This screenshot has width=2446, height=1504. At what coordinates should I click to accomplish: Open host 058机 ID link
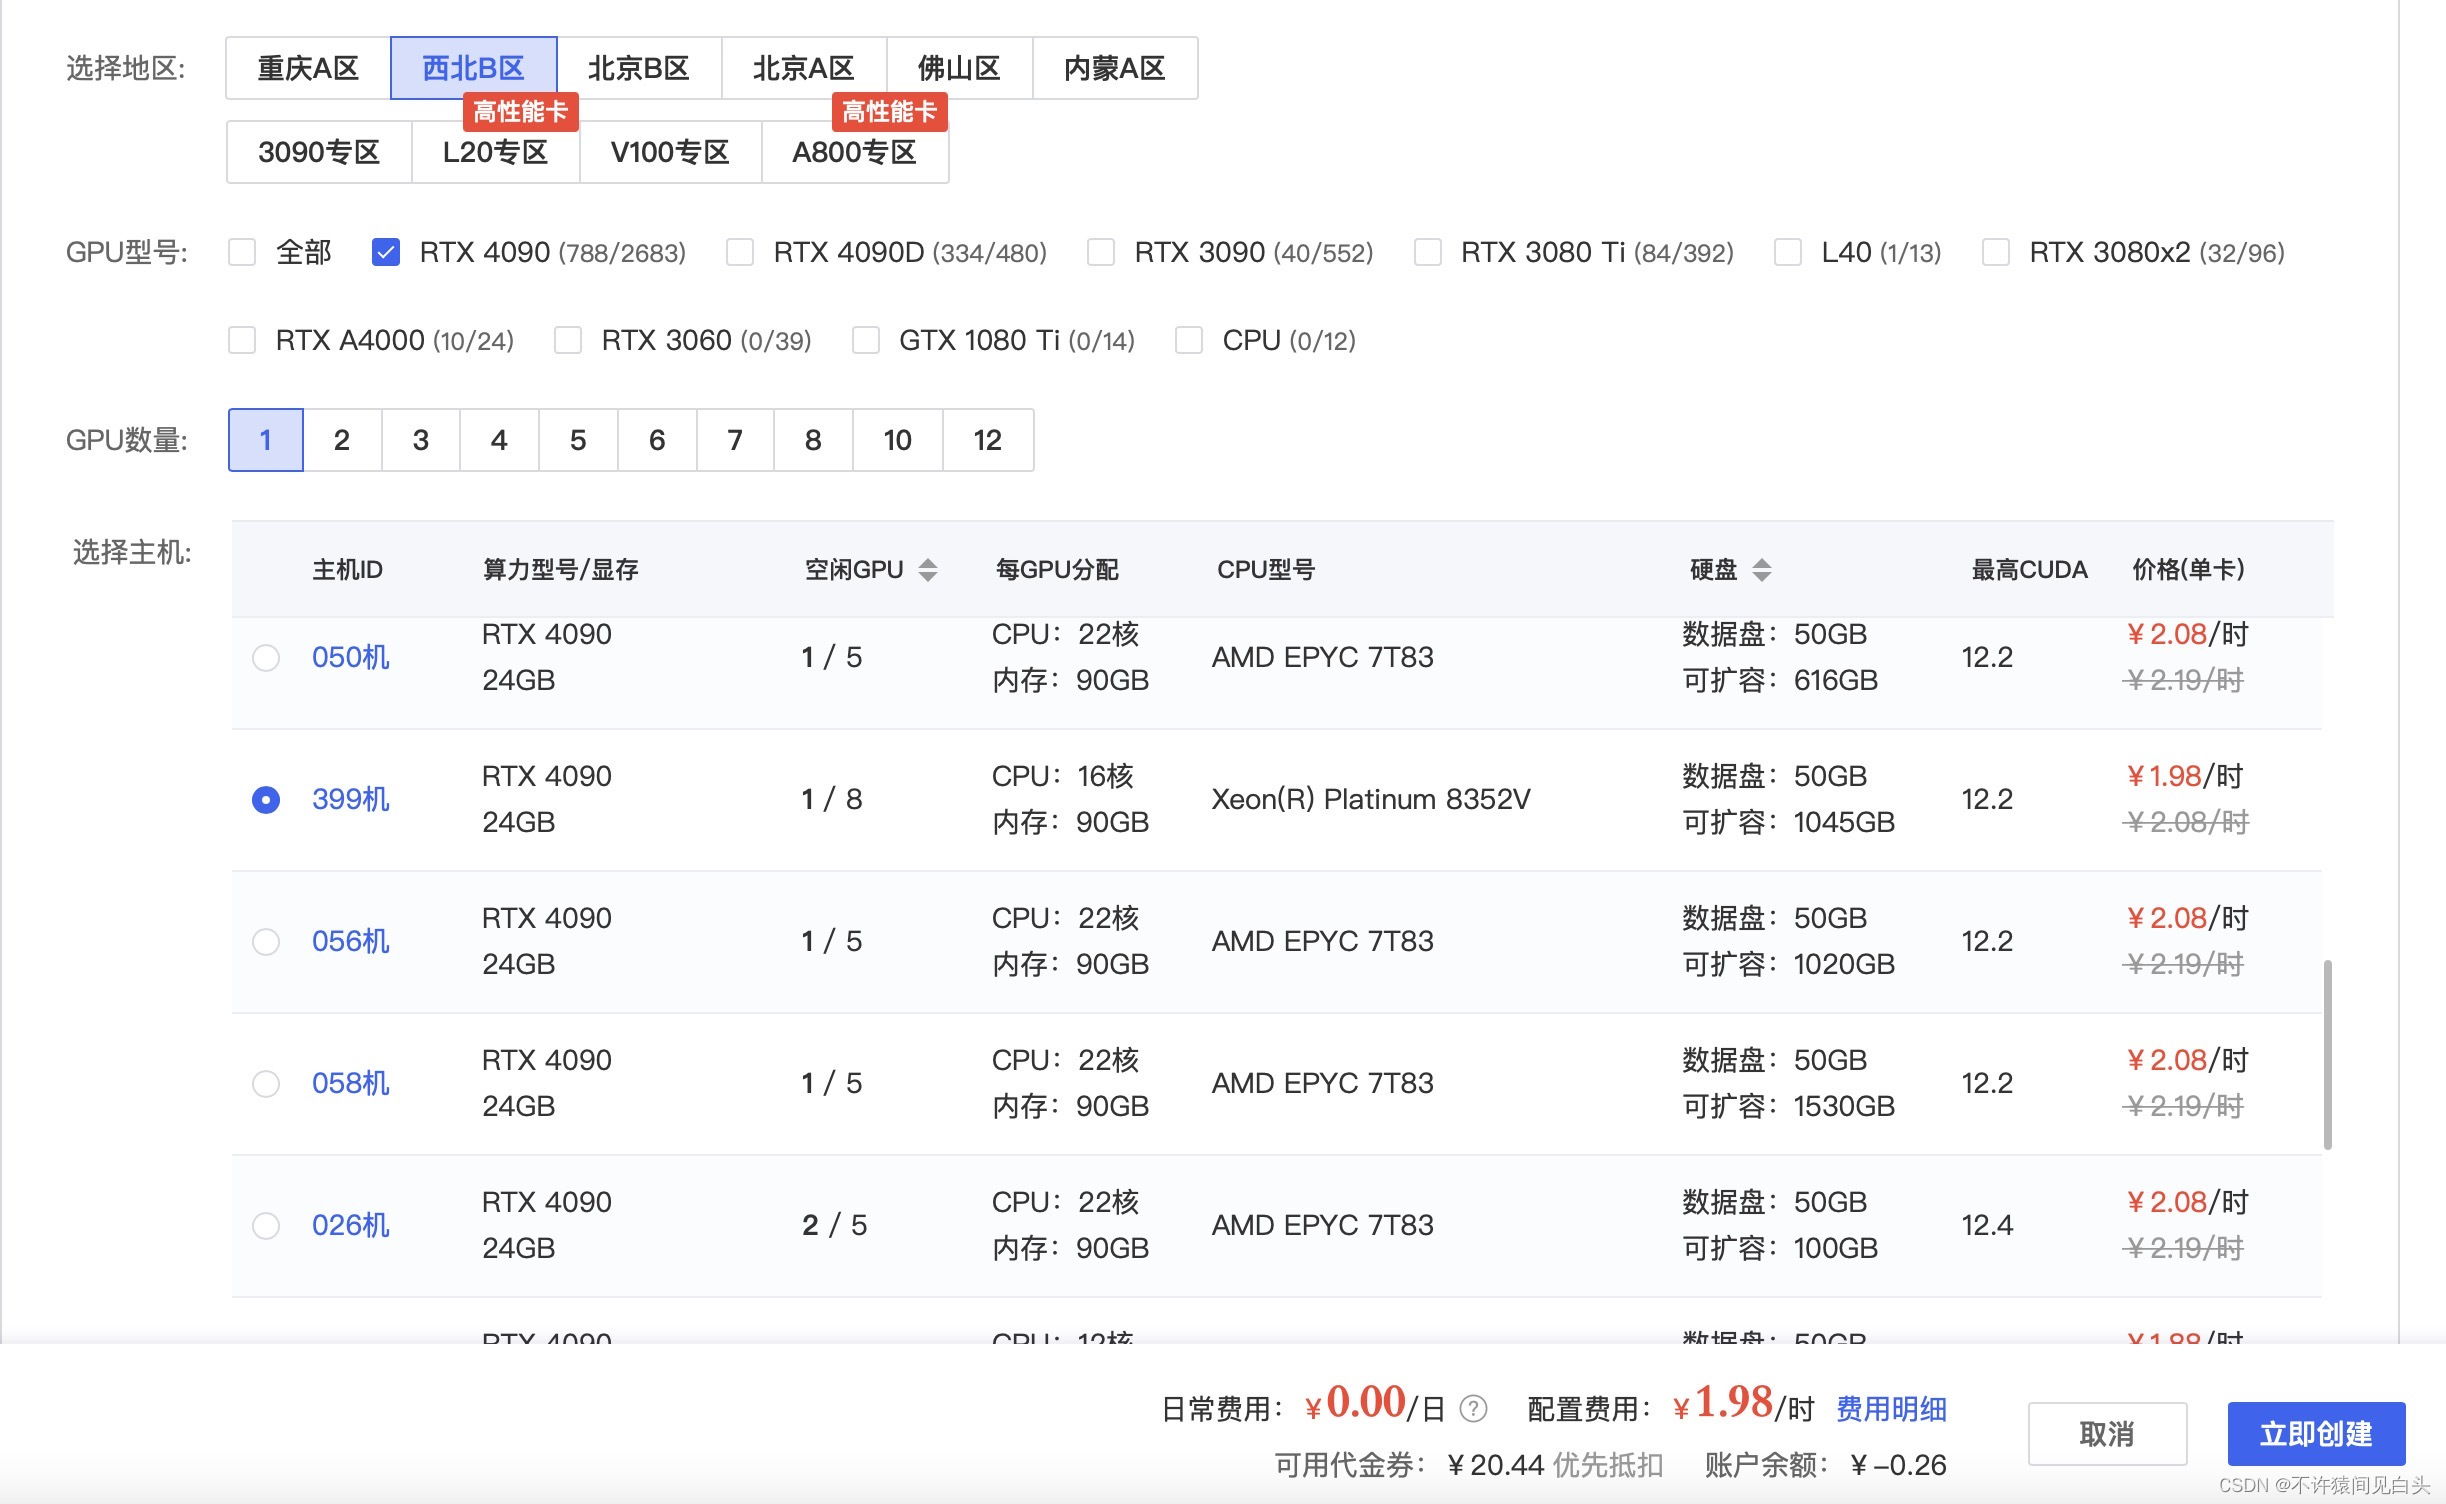tap(350, 1083)
